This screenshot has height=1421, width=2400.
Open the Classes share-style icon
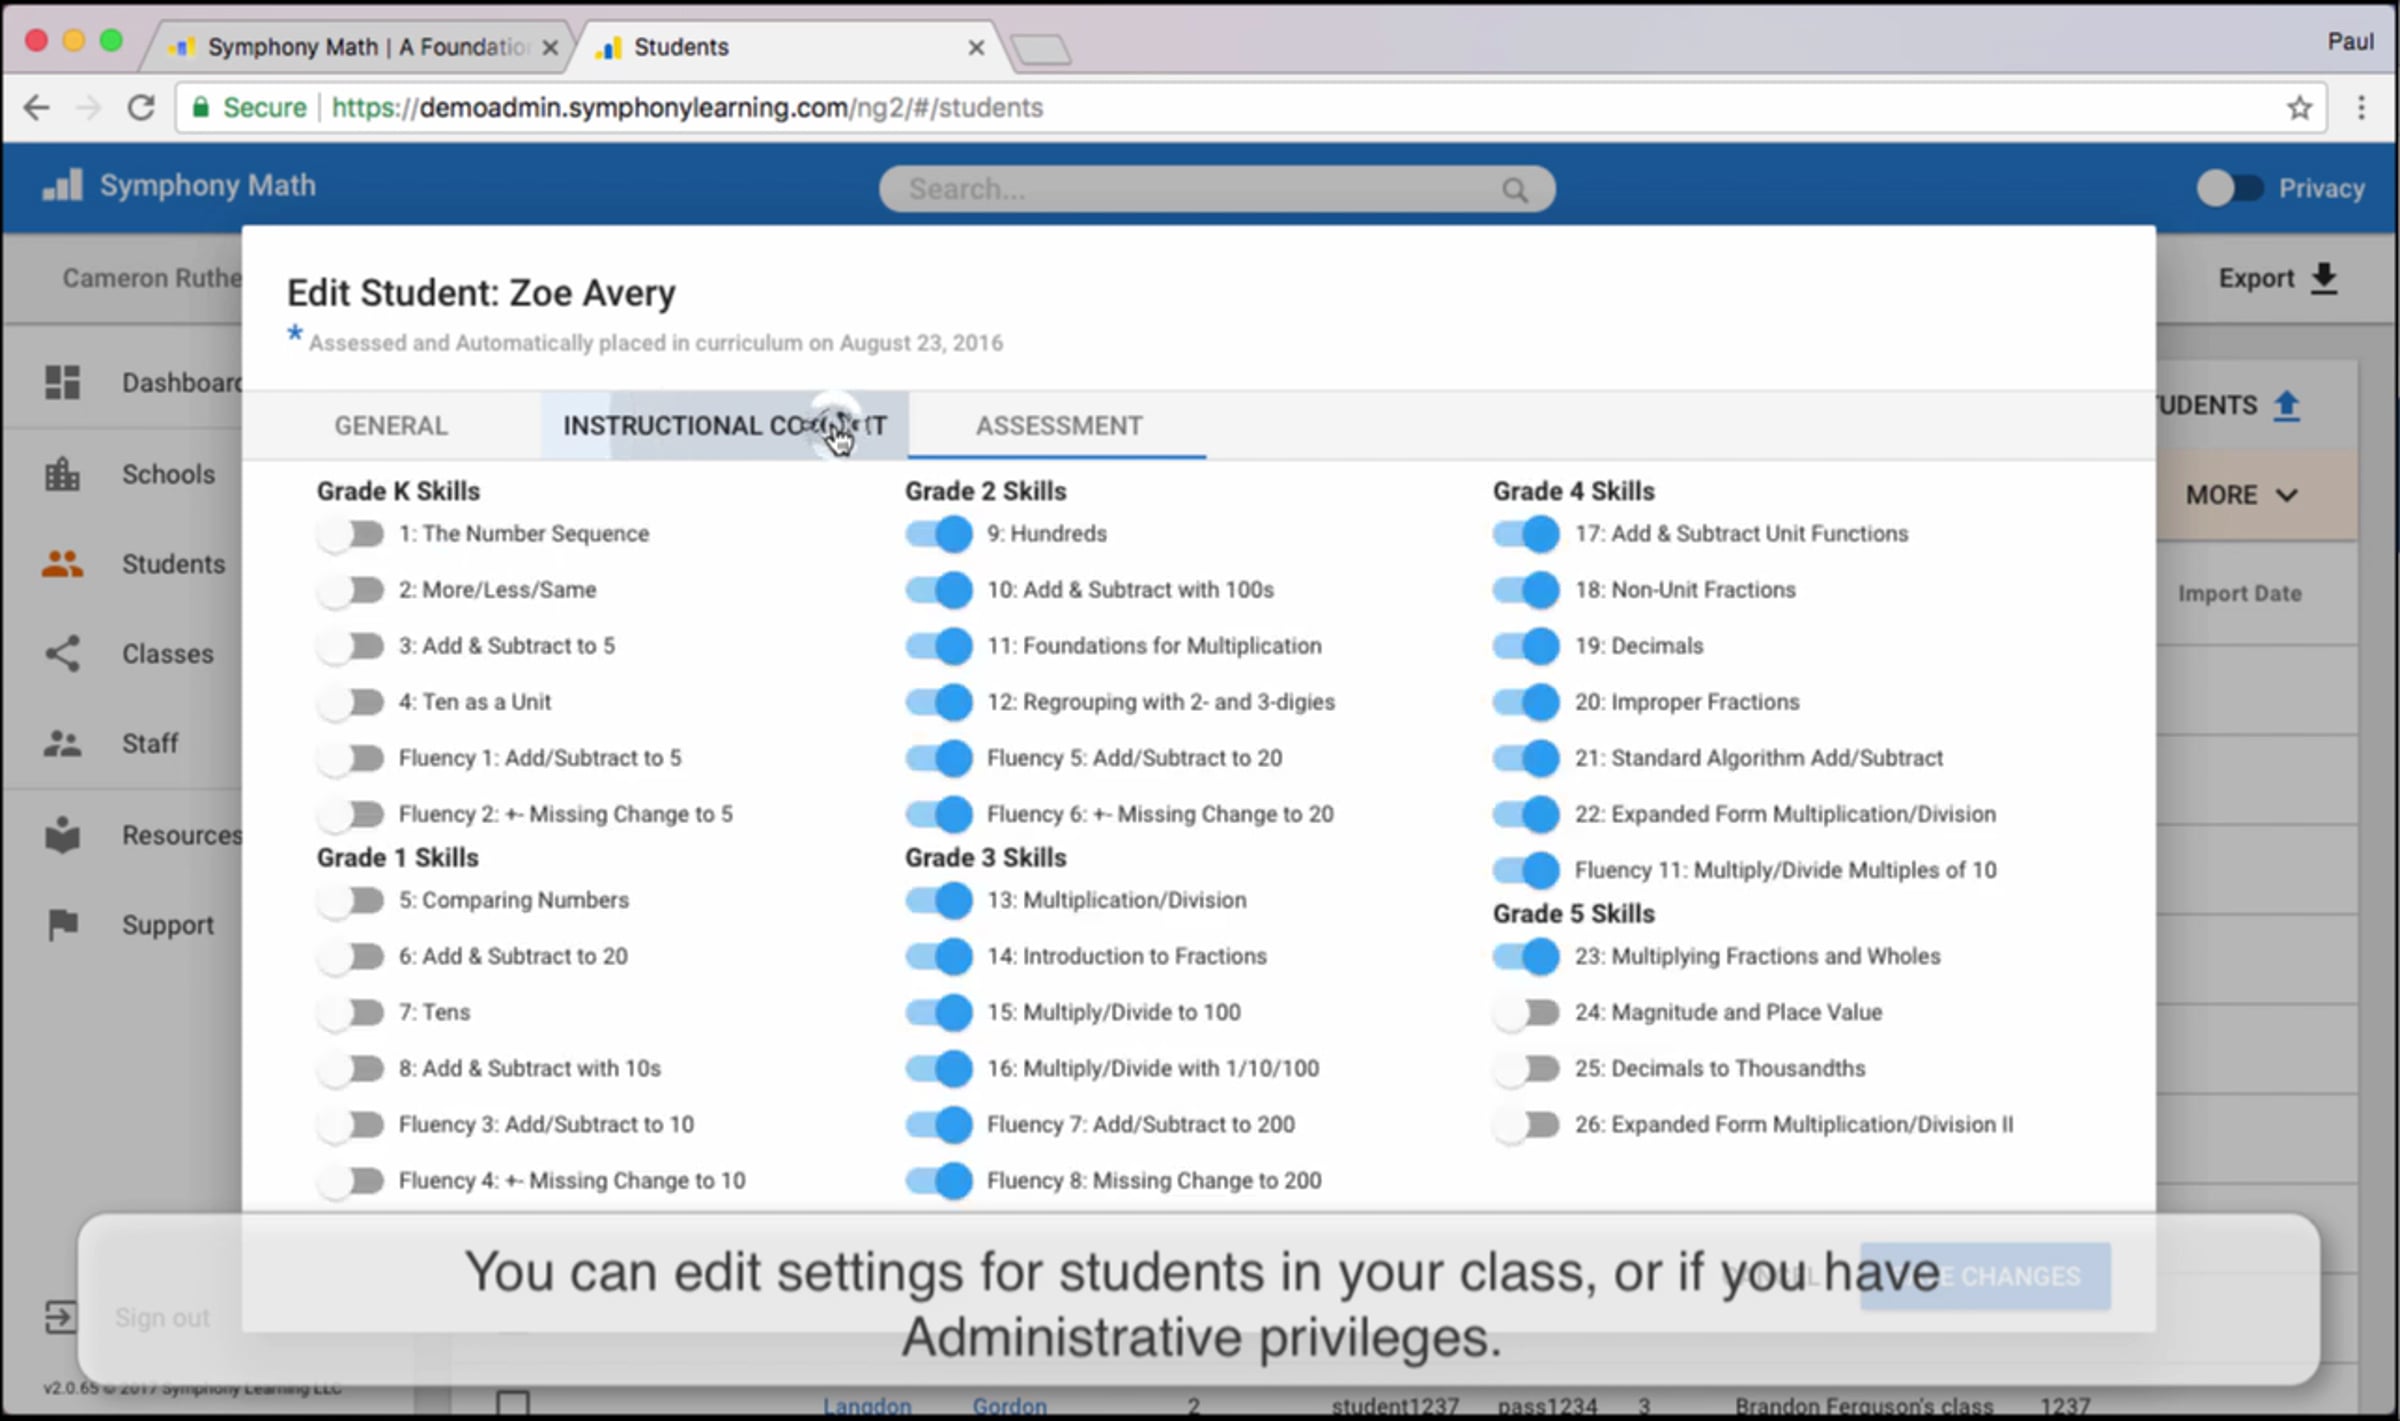62,654
